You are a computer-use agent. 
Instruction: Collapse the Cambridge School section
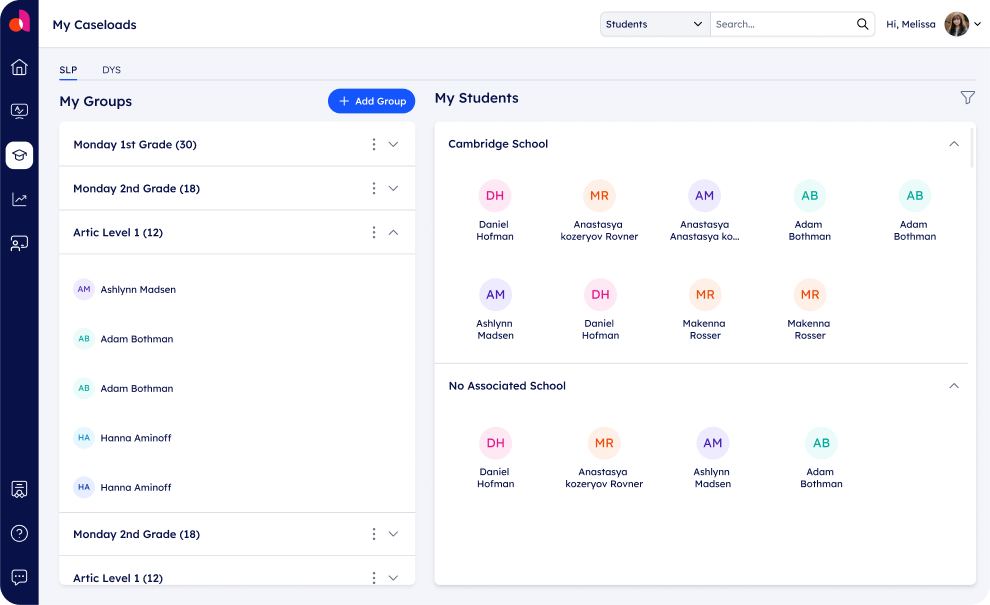953,144
